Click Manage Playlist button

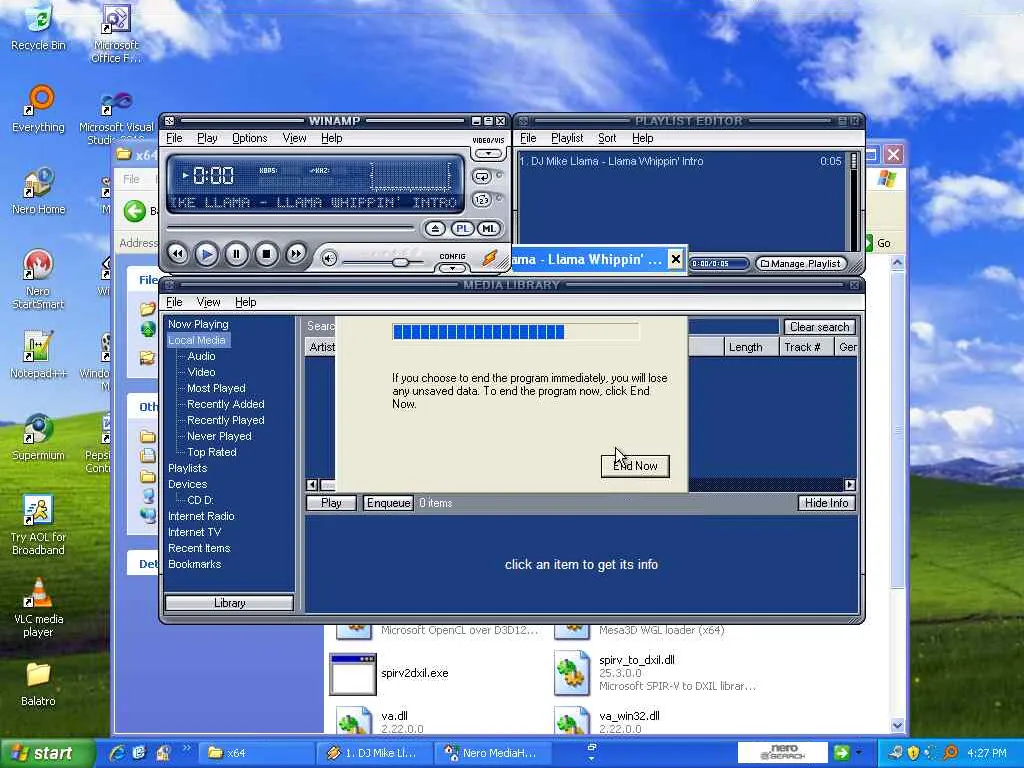(x=800, y=263)
